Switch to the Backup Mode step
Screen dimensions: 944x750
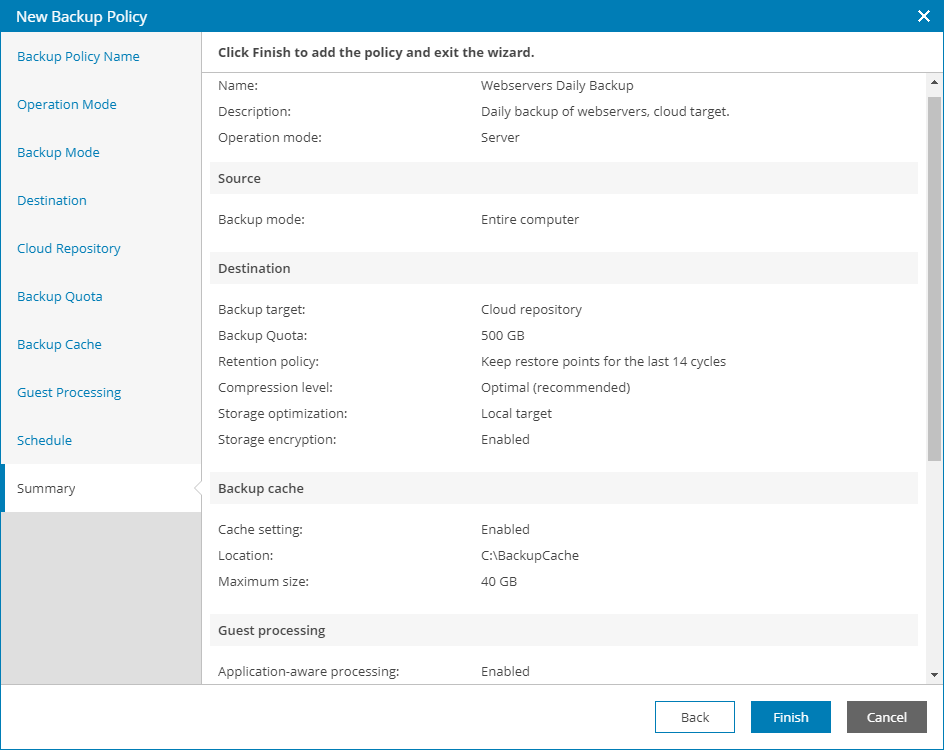[x=58, y=153]
